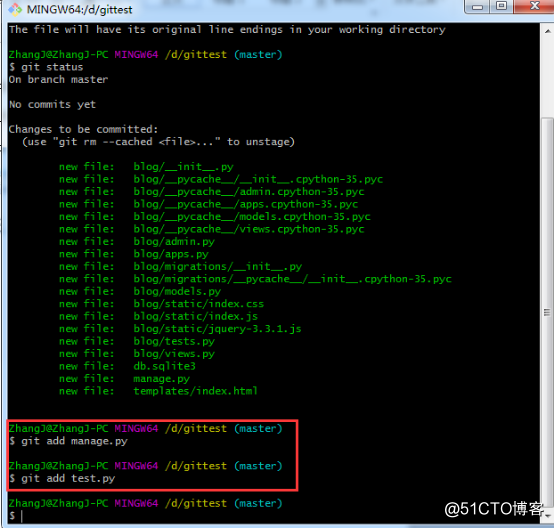Click the blog/views.py file entry
This screenshot has width=554, height=528.
click(137, 354)
